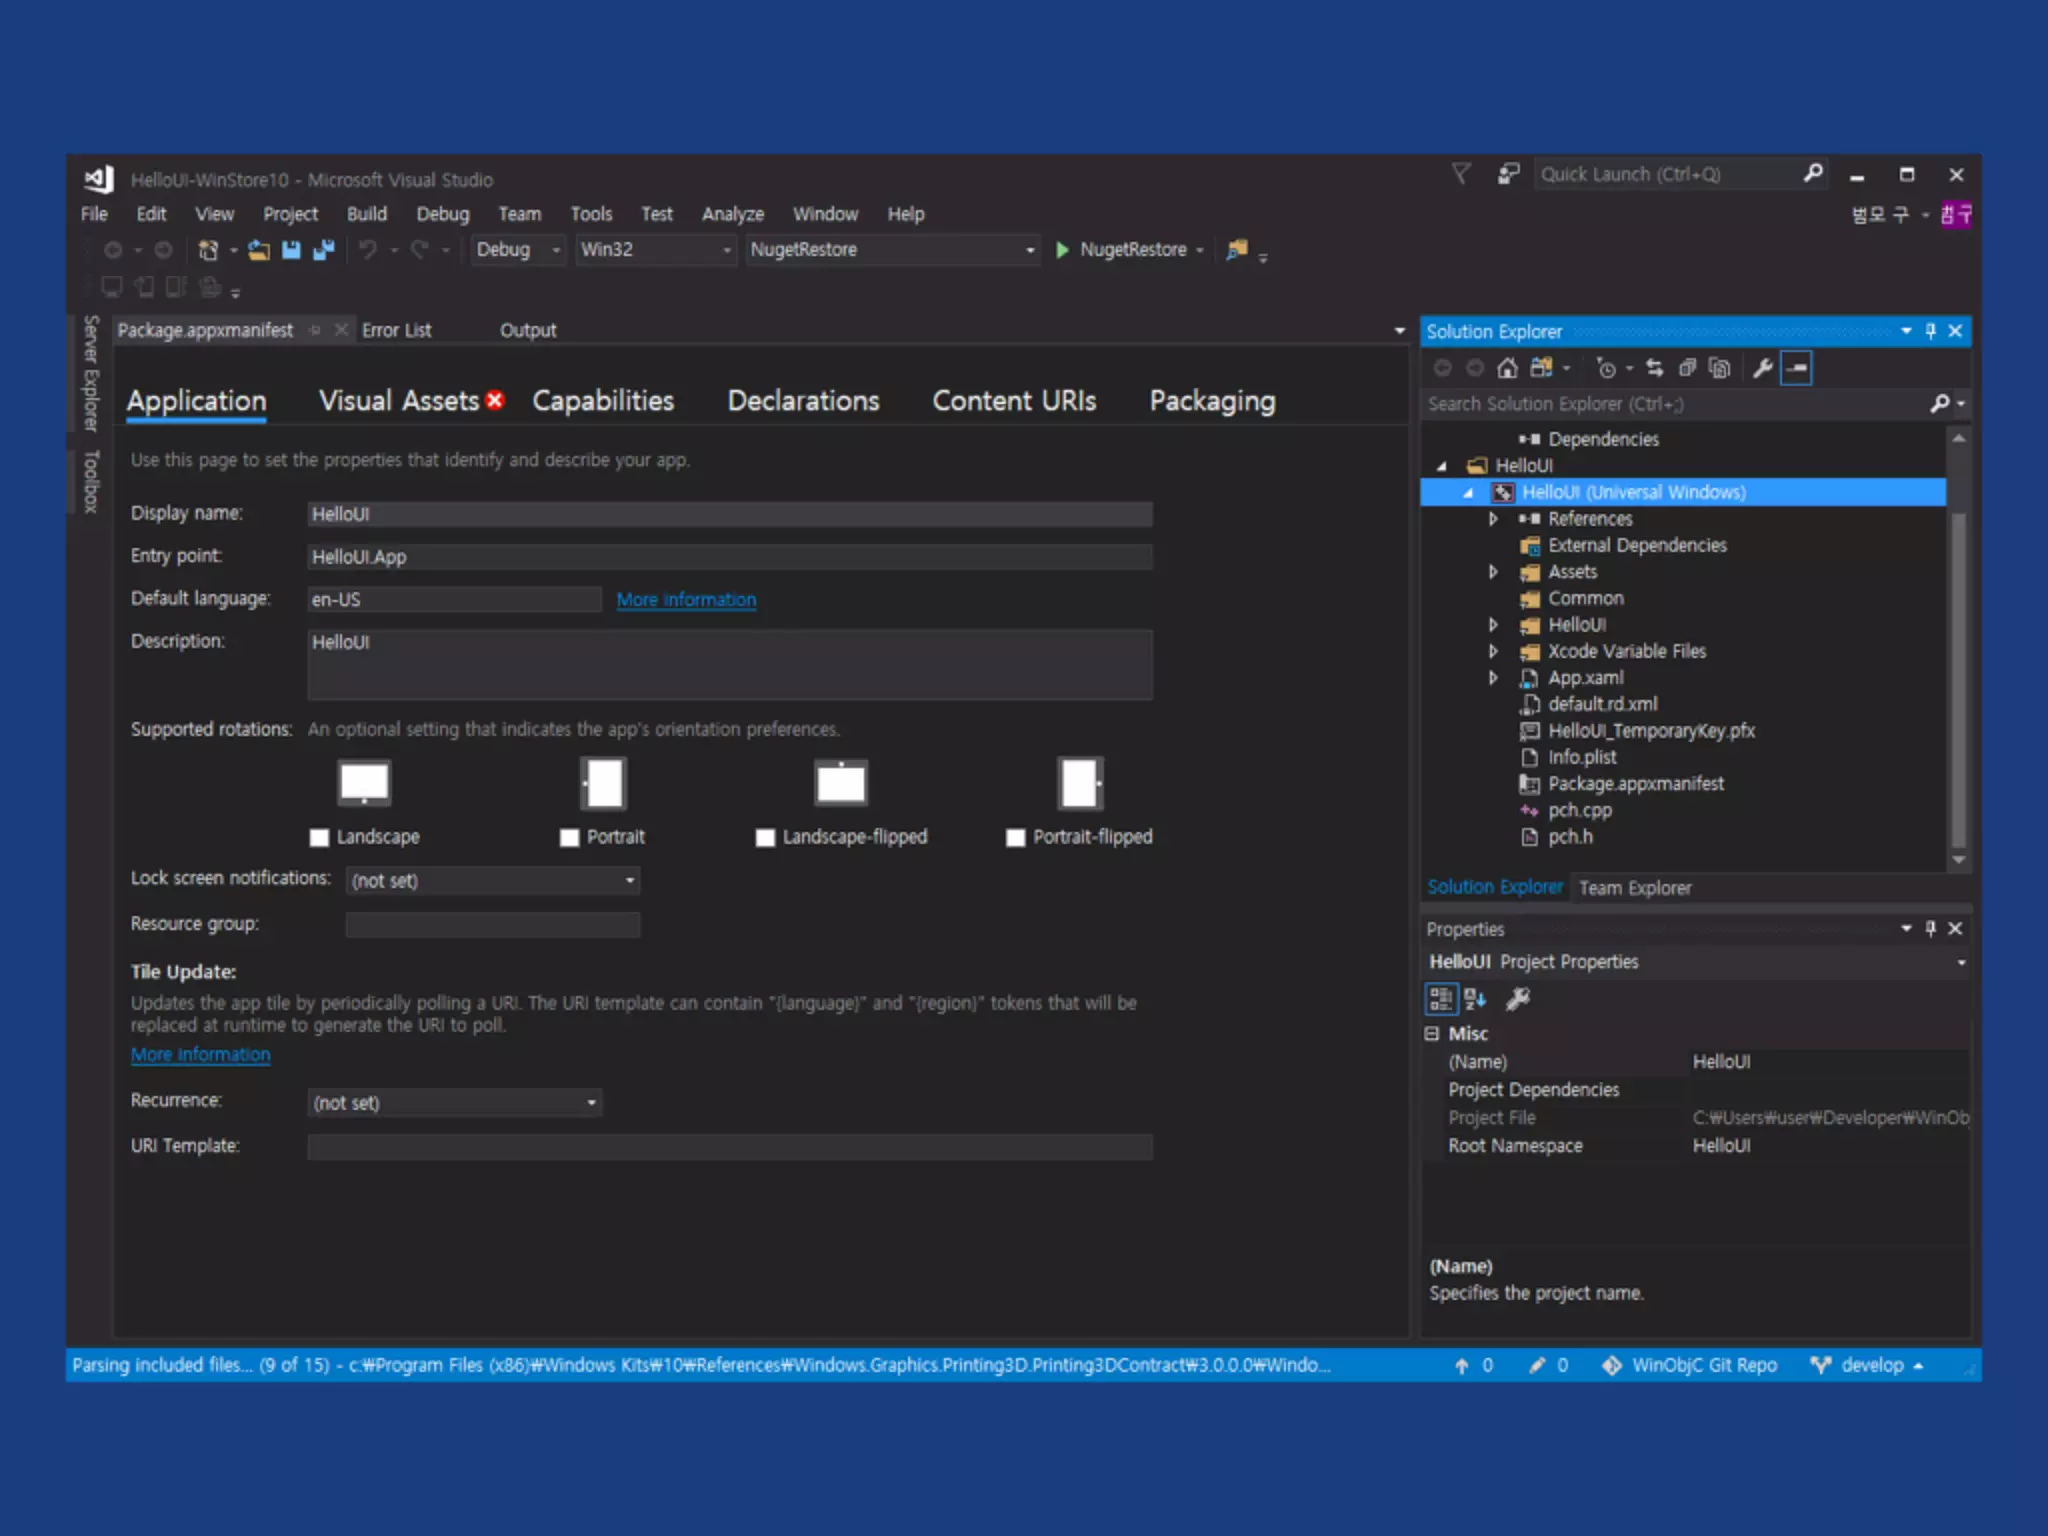Click the Property Pages wrench in Properties panel
The height and width of the screenshot is (1536, 2048).
1518,998
